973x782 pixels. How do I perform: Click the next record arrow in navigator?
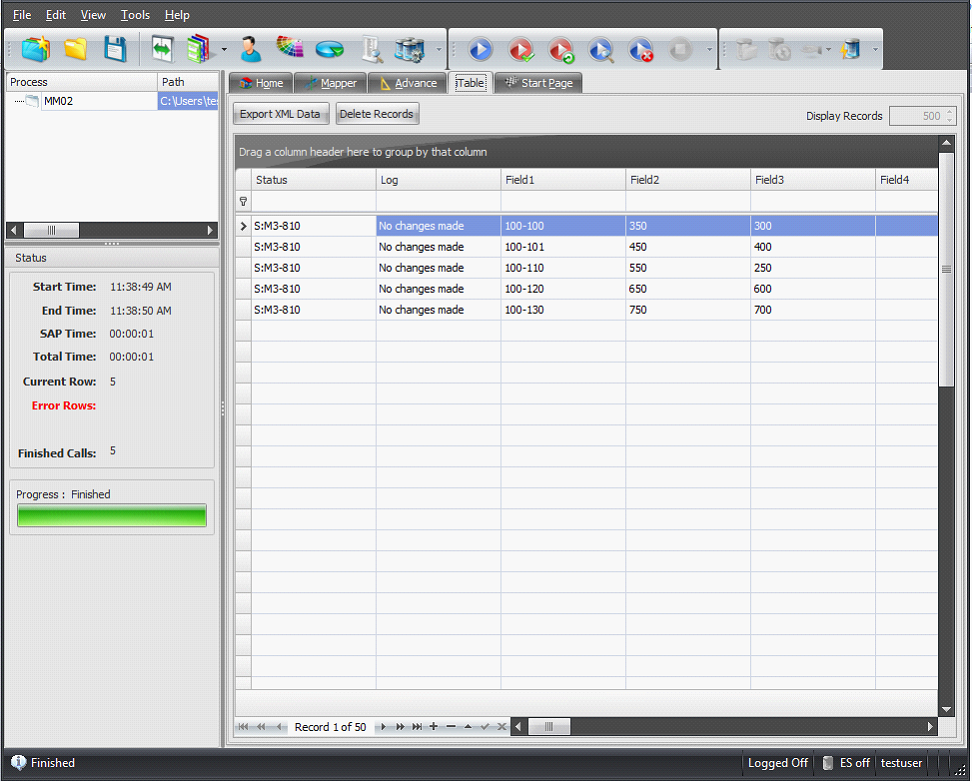383,727
